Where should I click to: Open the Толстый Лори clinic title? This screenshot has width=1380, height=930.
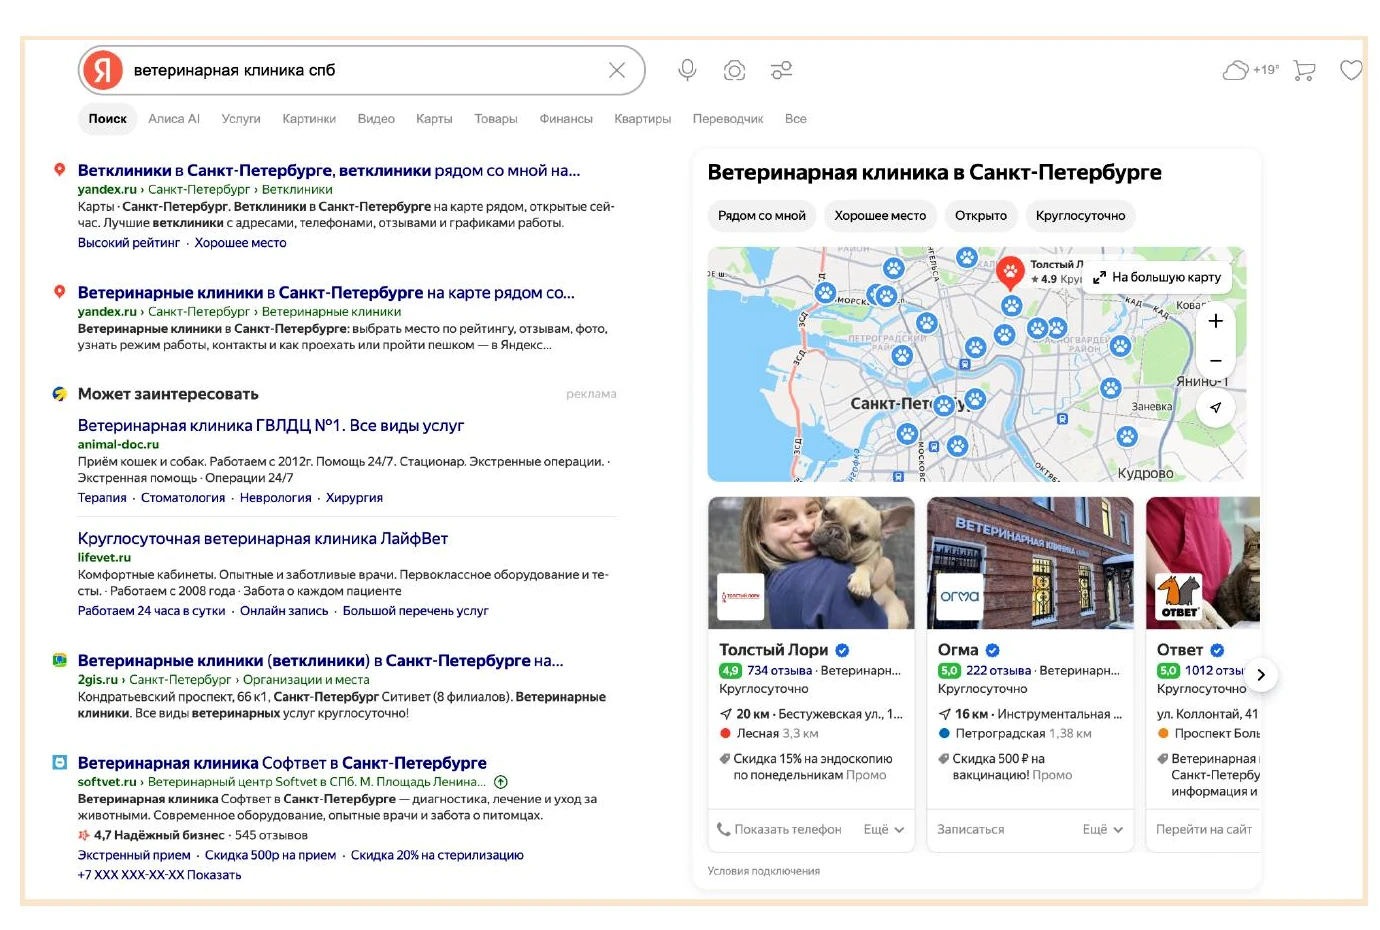pos(773,650)
